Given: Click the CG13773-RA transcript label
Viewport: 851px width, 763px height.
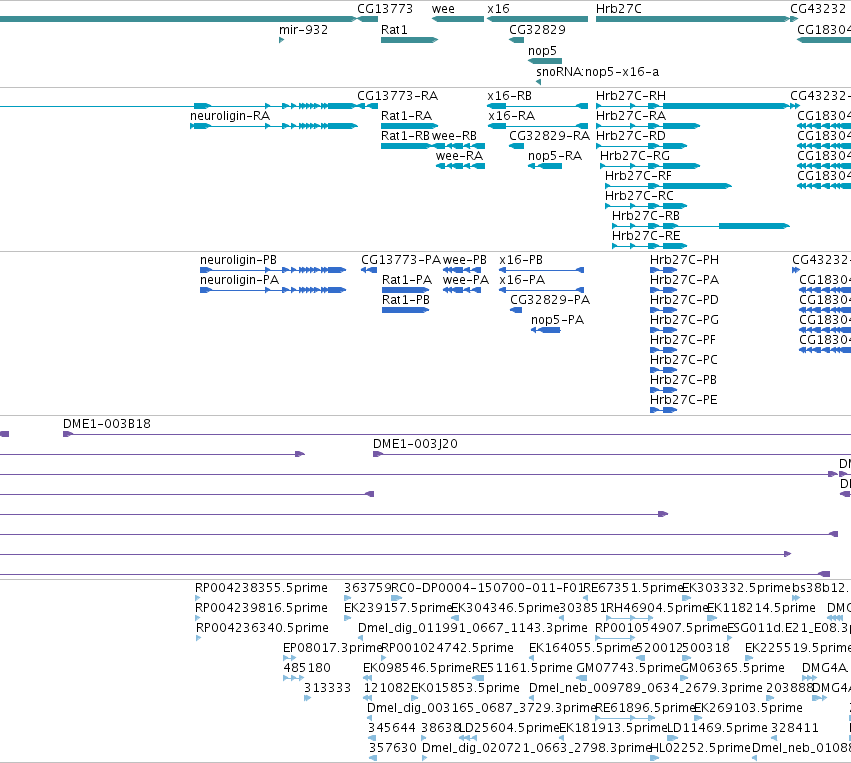Looking at the screenshot, I should 397,96.
